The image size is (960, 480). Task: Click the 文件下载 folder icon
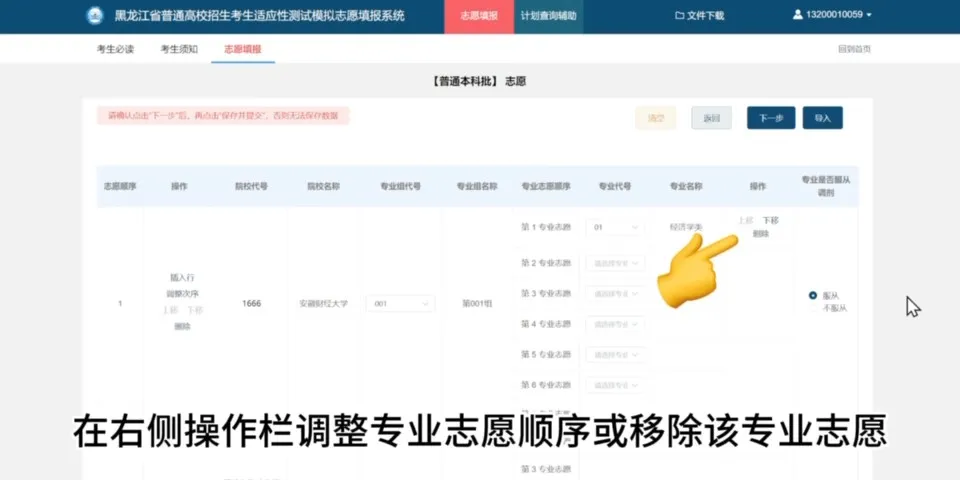click(680, 16)
